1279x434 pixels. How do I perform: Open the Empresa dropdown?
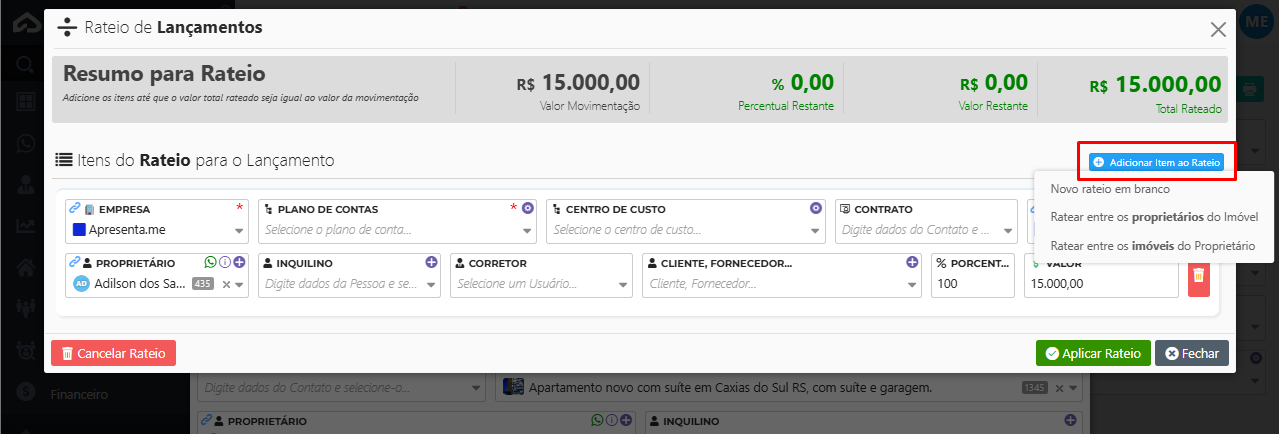[x=239, y=230]
